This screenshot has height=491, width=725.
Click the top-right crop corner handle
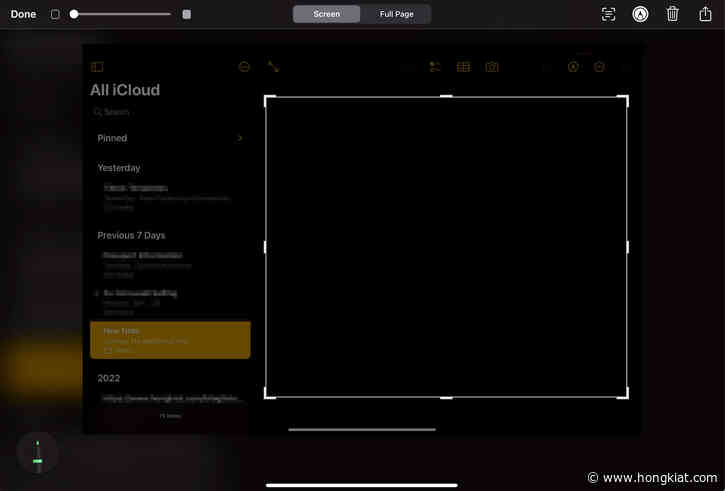[x=624, y=100]
